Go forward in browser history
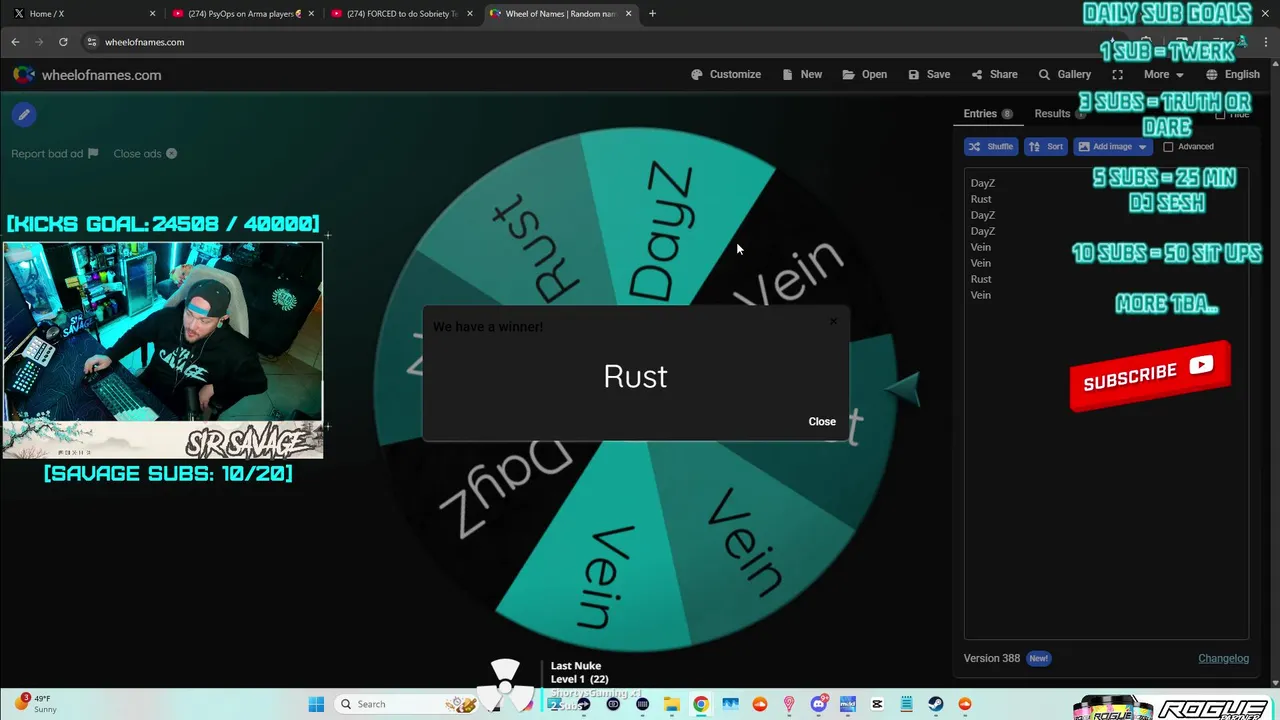 coord(39,42)
